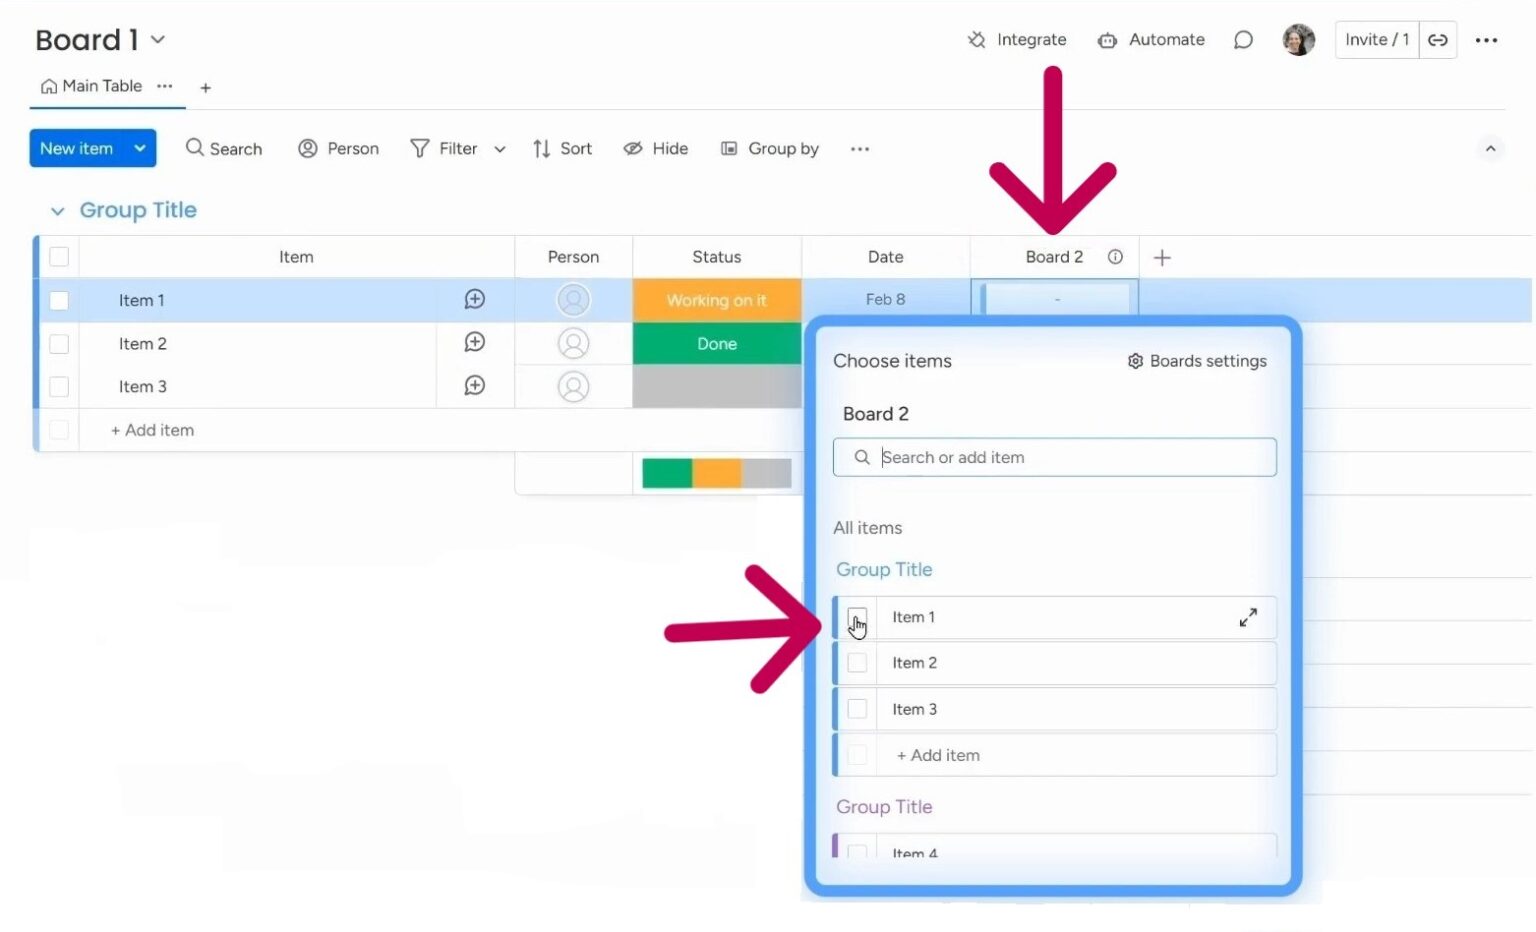Screen dimensions: 1536x932
Task: Click the green Done status cell
Action: click(716, 343)
